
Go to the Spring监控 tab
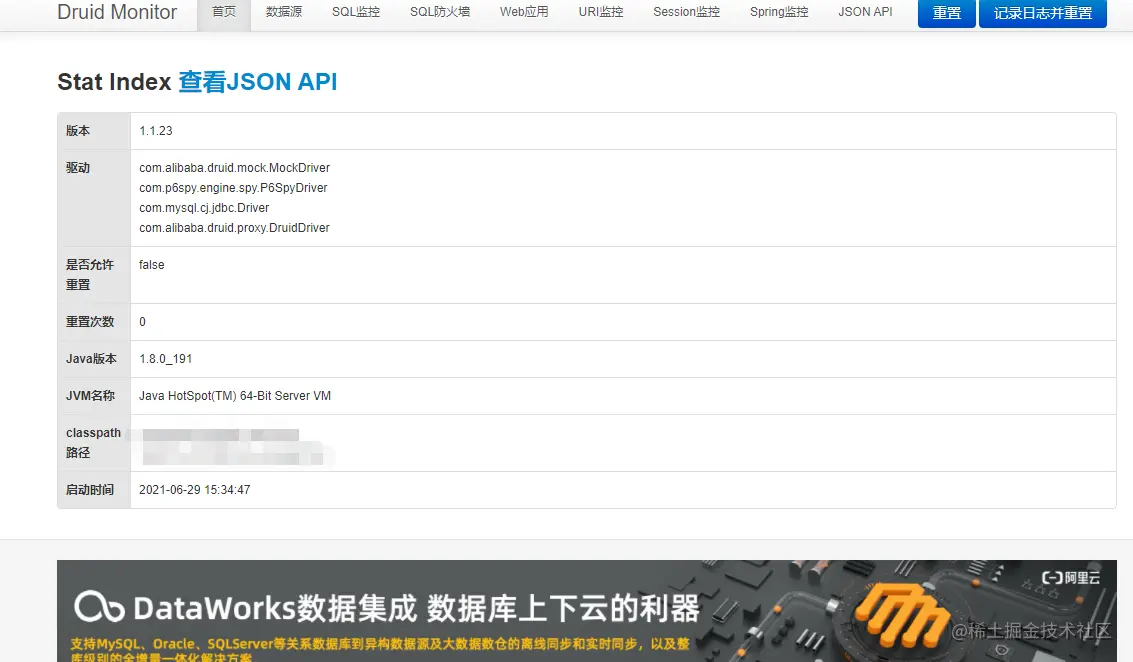[x=779, y=12]
